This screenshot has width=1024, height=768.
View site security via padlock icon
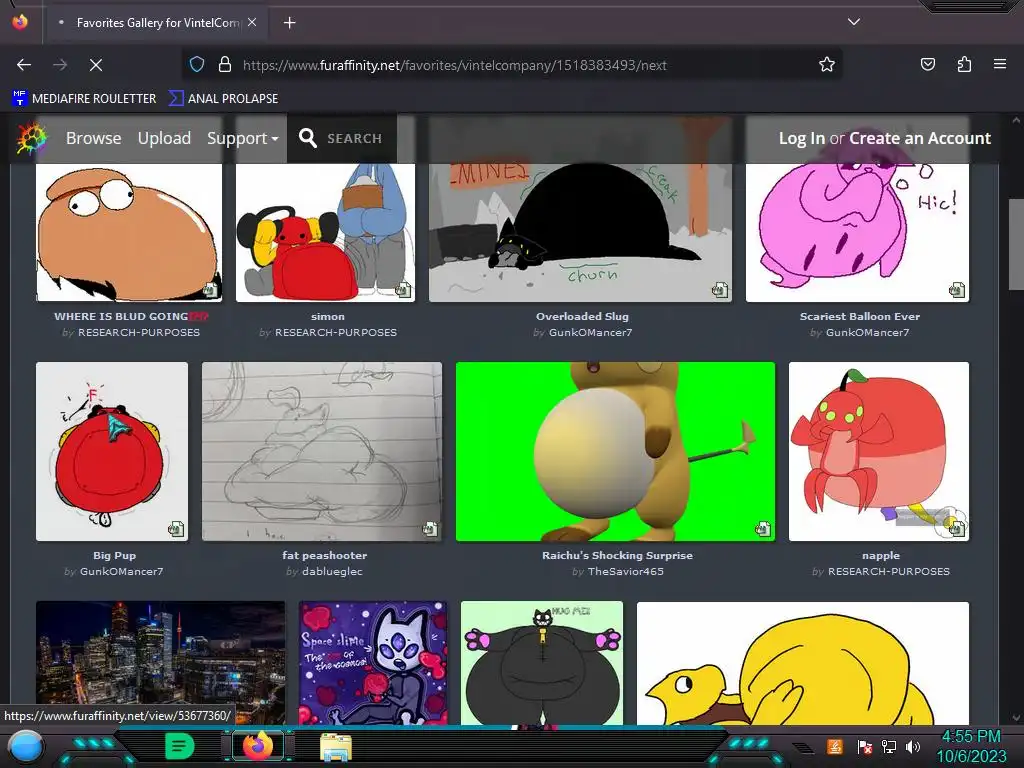point(225,64)
